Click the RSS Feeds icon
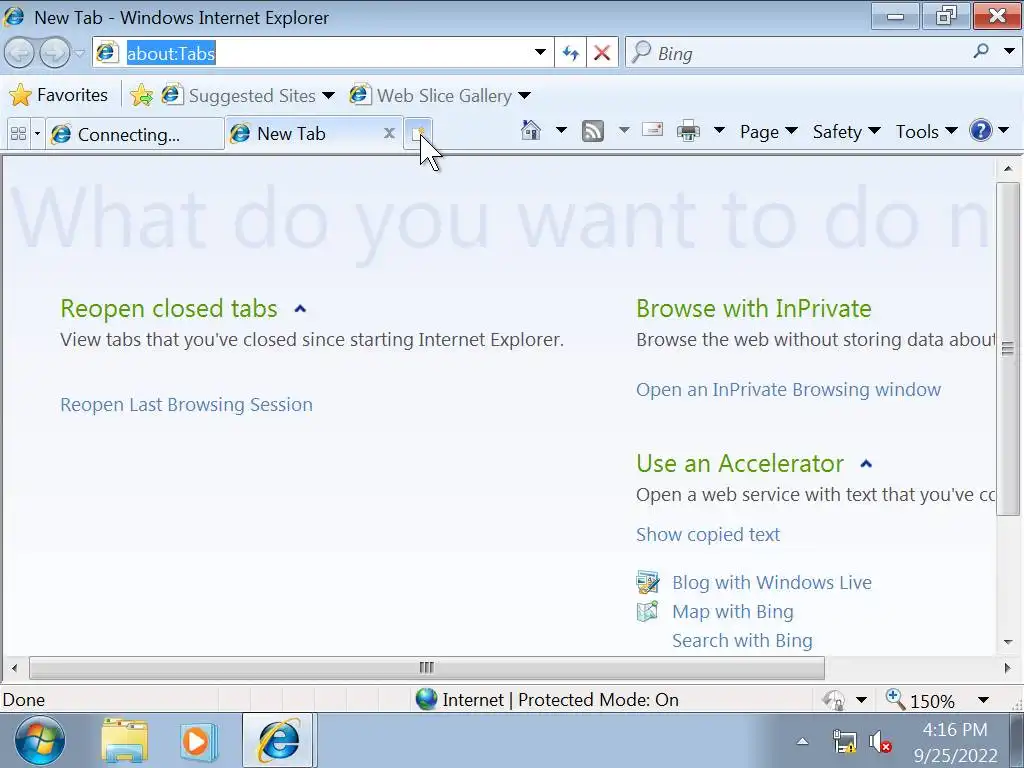The height and width of the screenshot is (768, 1024). click(592, 131)
